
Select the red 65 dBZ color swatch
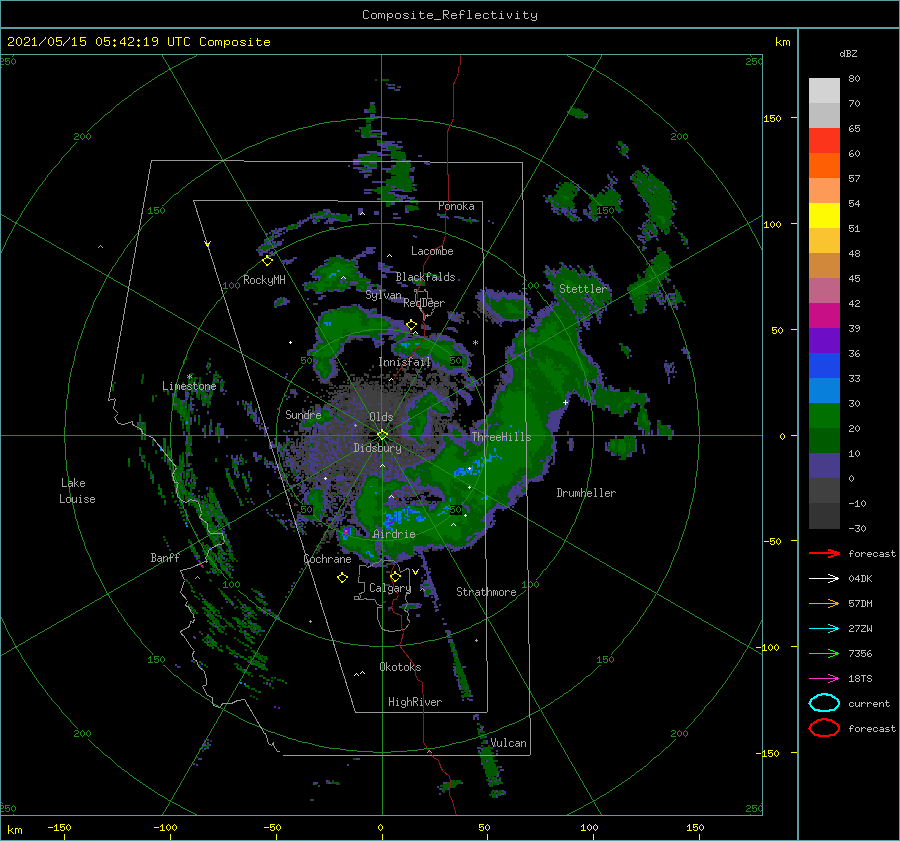(824, 141)
